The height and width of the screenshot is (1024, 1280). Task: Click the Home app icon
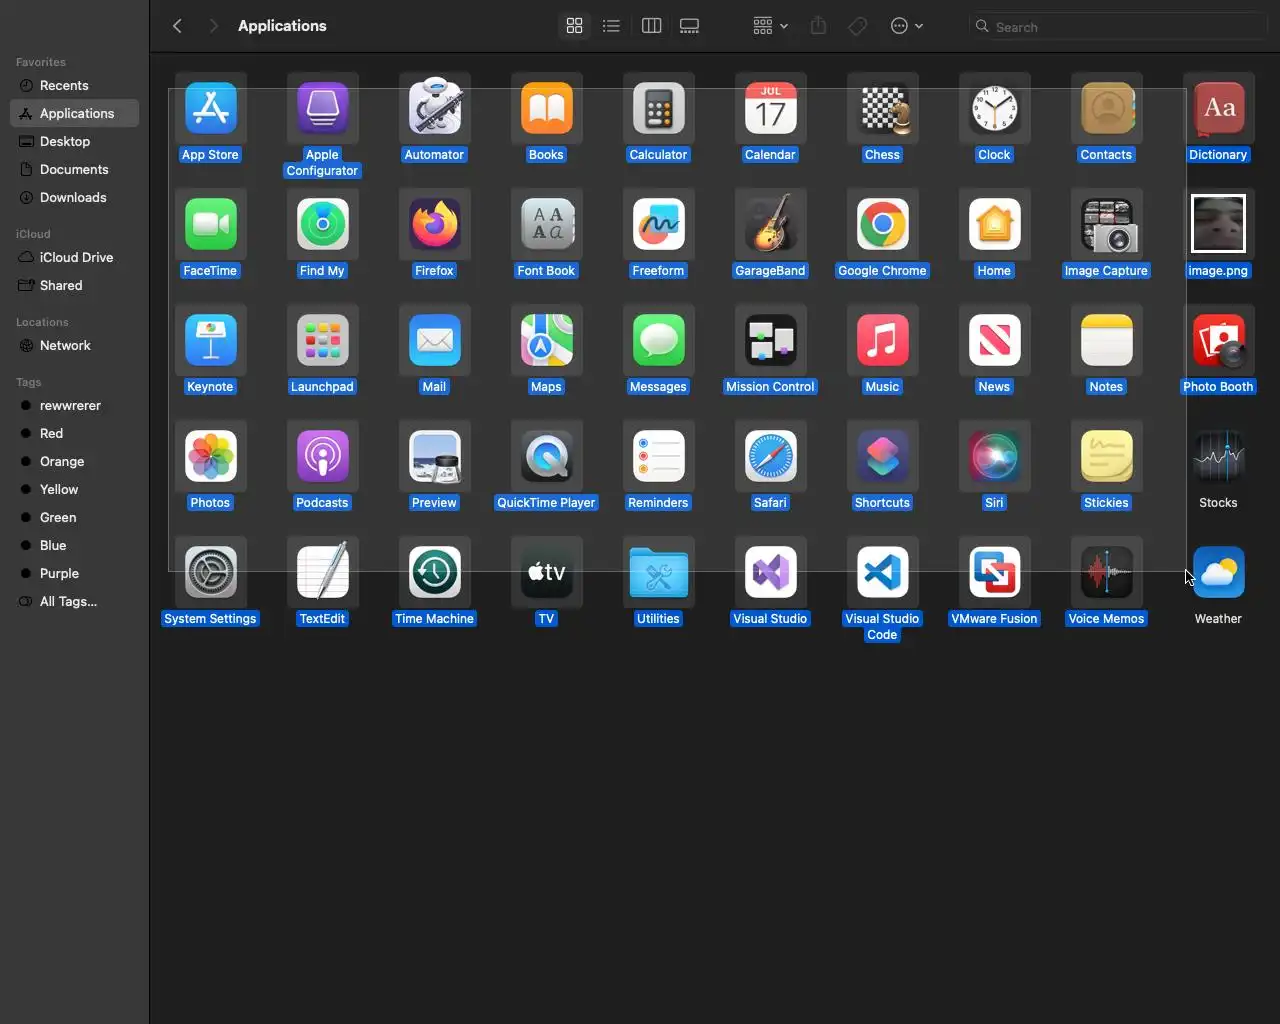click(x=994, y=224)
